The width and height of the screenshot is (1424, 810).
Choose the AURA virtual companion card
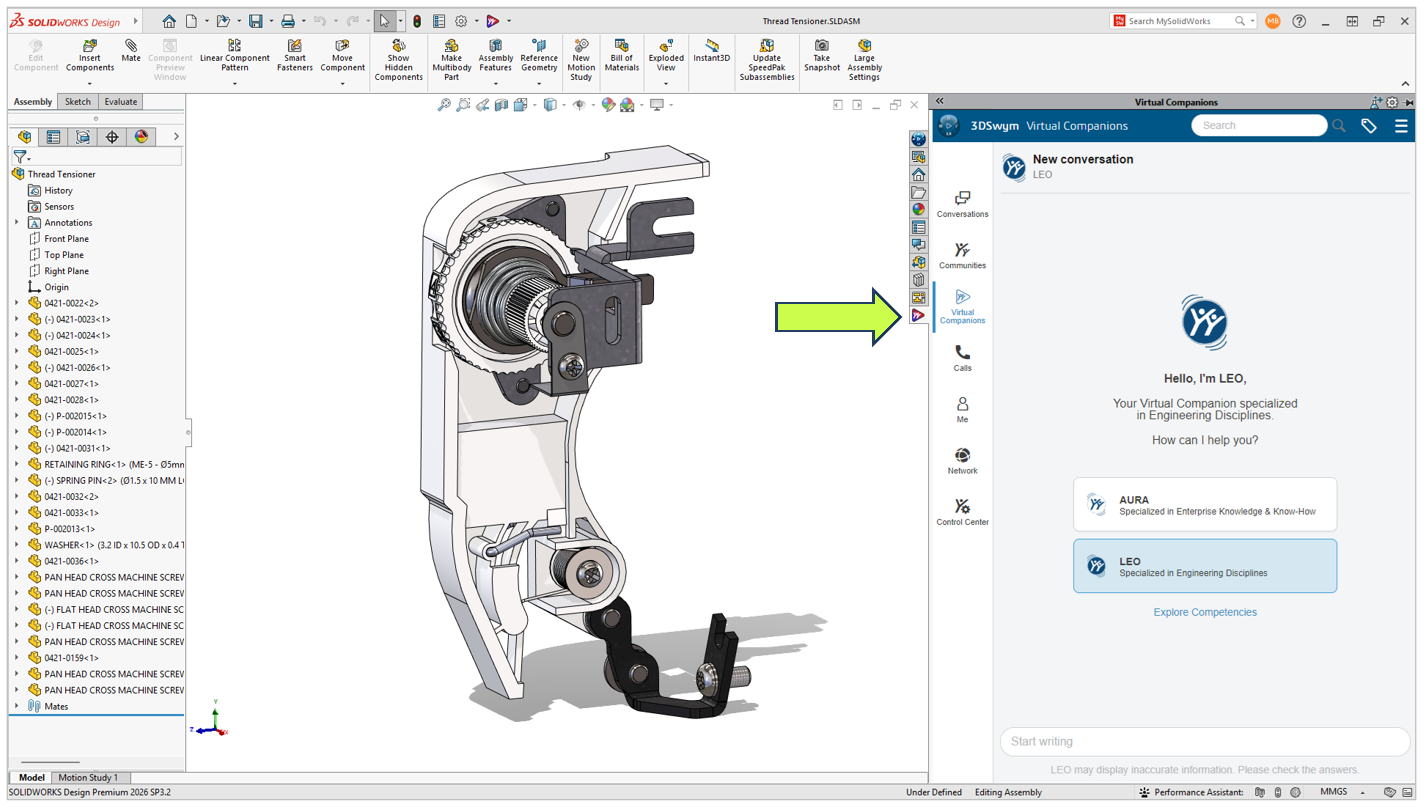tap(1205, 505)
